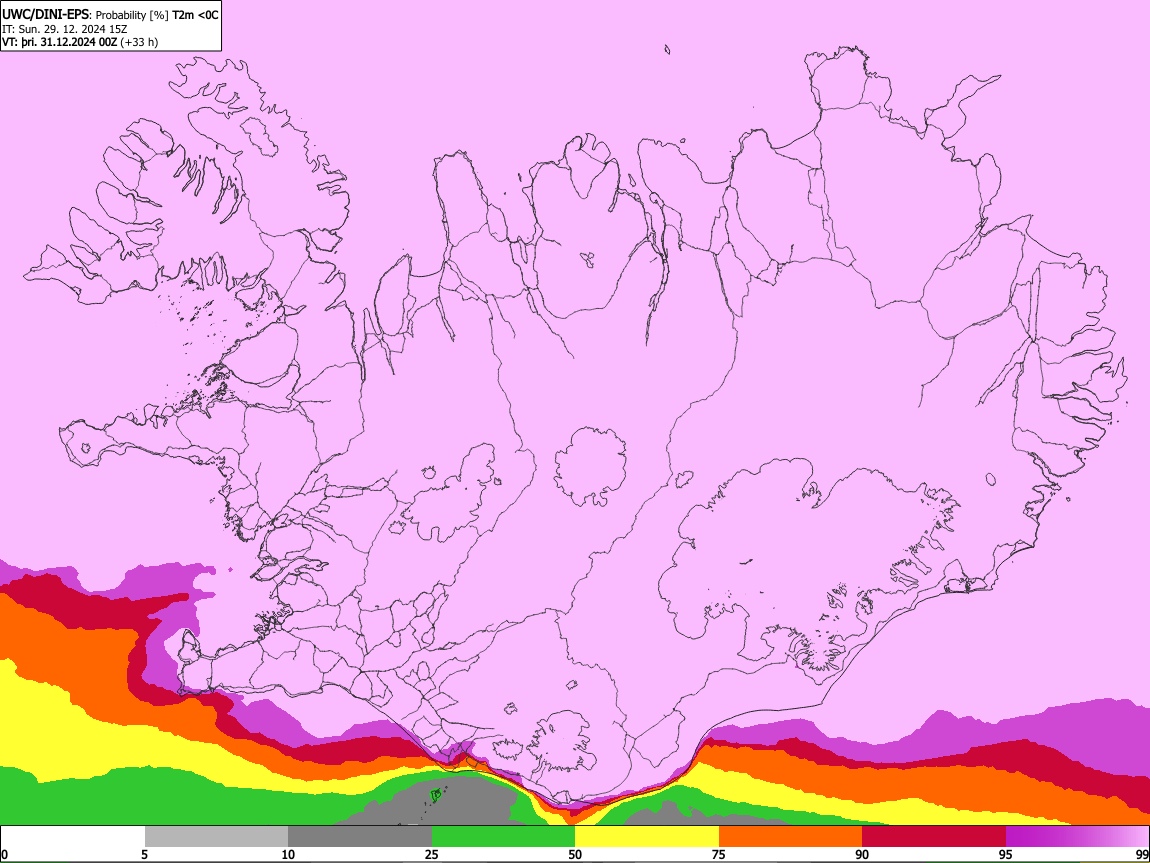Click the dark gray 10–25 legend swatch
The image size is (1150, 863).
pyautogui.click(x=359, y=837)
